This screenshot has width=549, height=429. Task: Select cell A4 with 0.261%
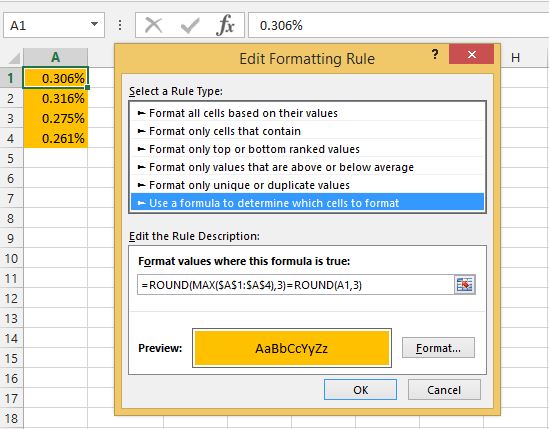click(x=56, y=138)
